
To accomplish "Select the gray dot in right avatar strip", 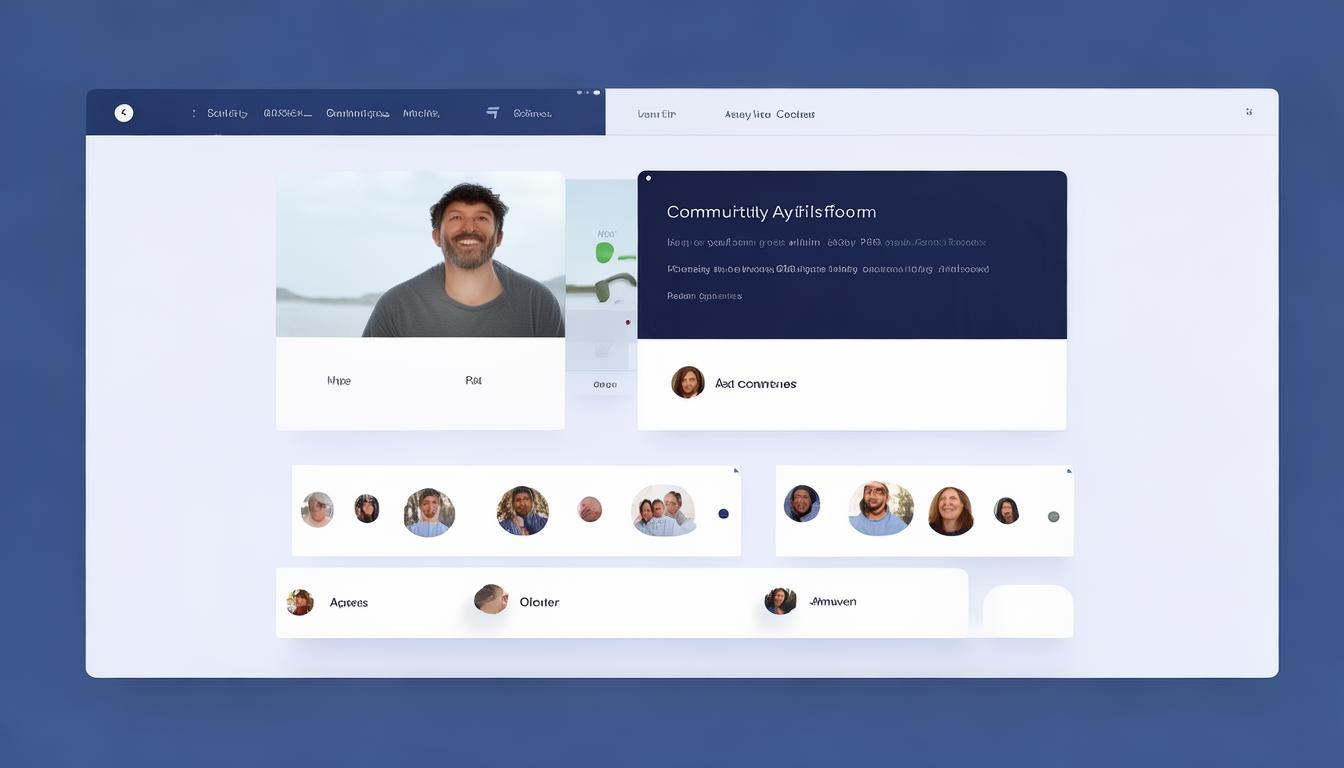I will [1053, 517].
